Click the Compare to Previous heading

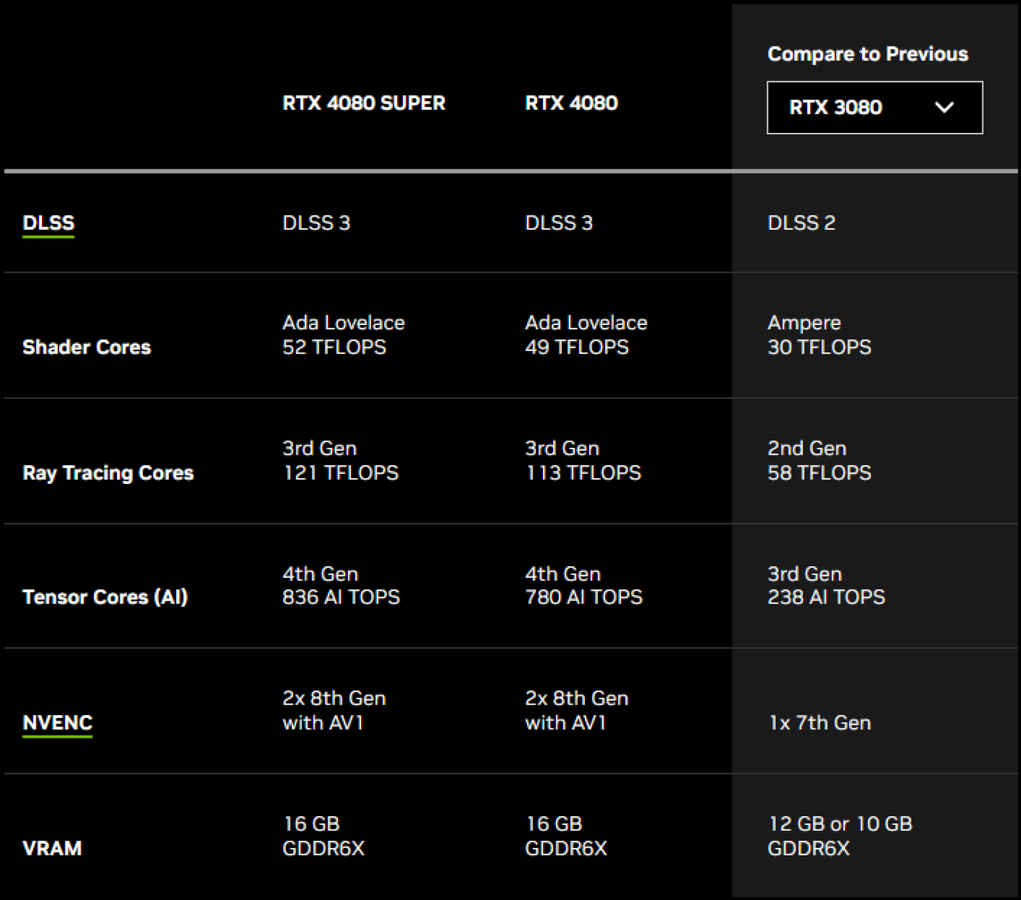pos(868,54)
